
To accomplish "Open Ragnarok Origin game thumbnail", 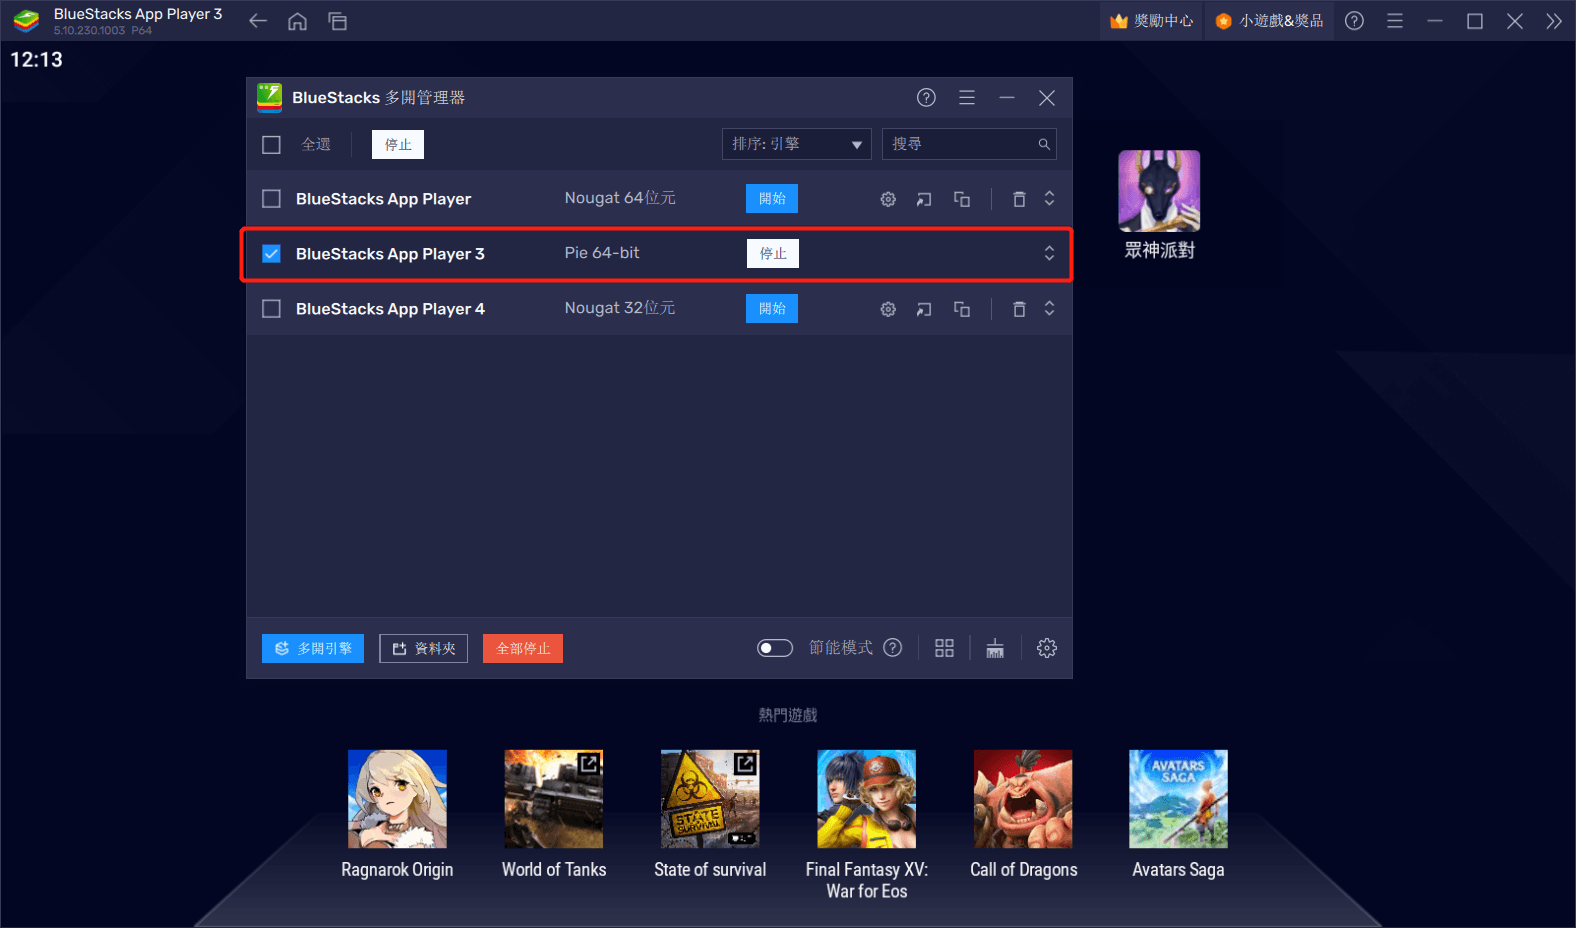I will point(397,799).
